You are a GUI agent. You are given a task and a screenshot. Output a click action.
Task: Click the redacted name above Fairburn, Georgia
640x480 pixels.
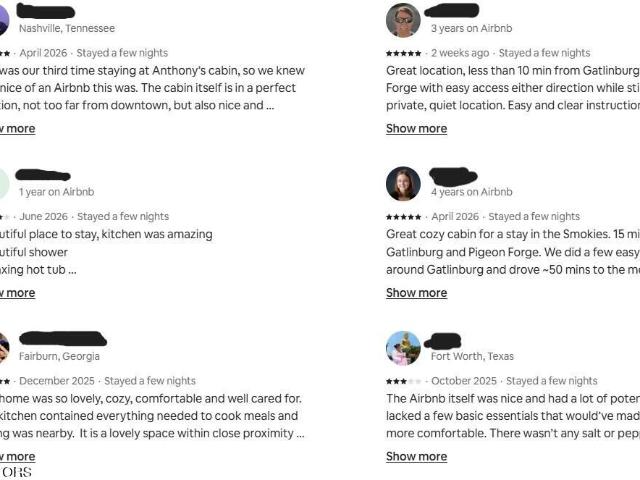(x=63, y=338)
